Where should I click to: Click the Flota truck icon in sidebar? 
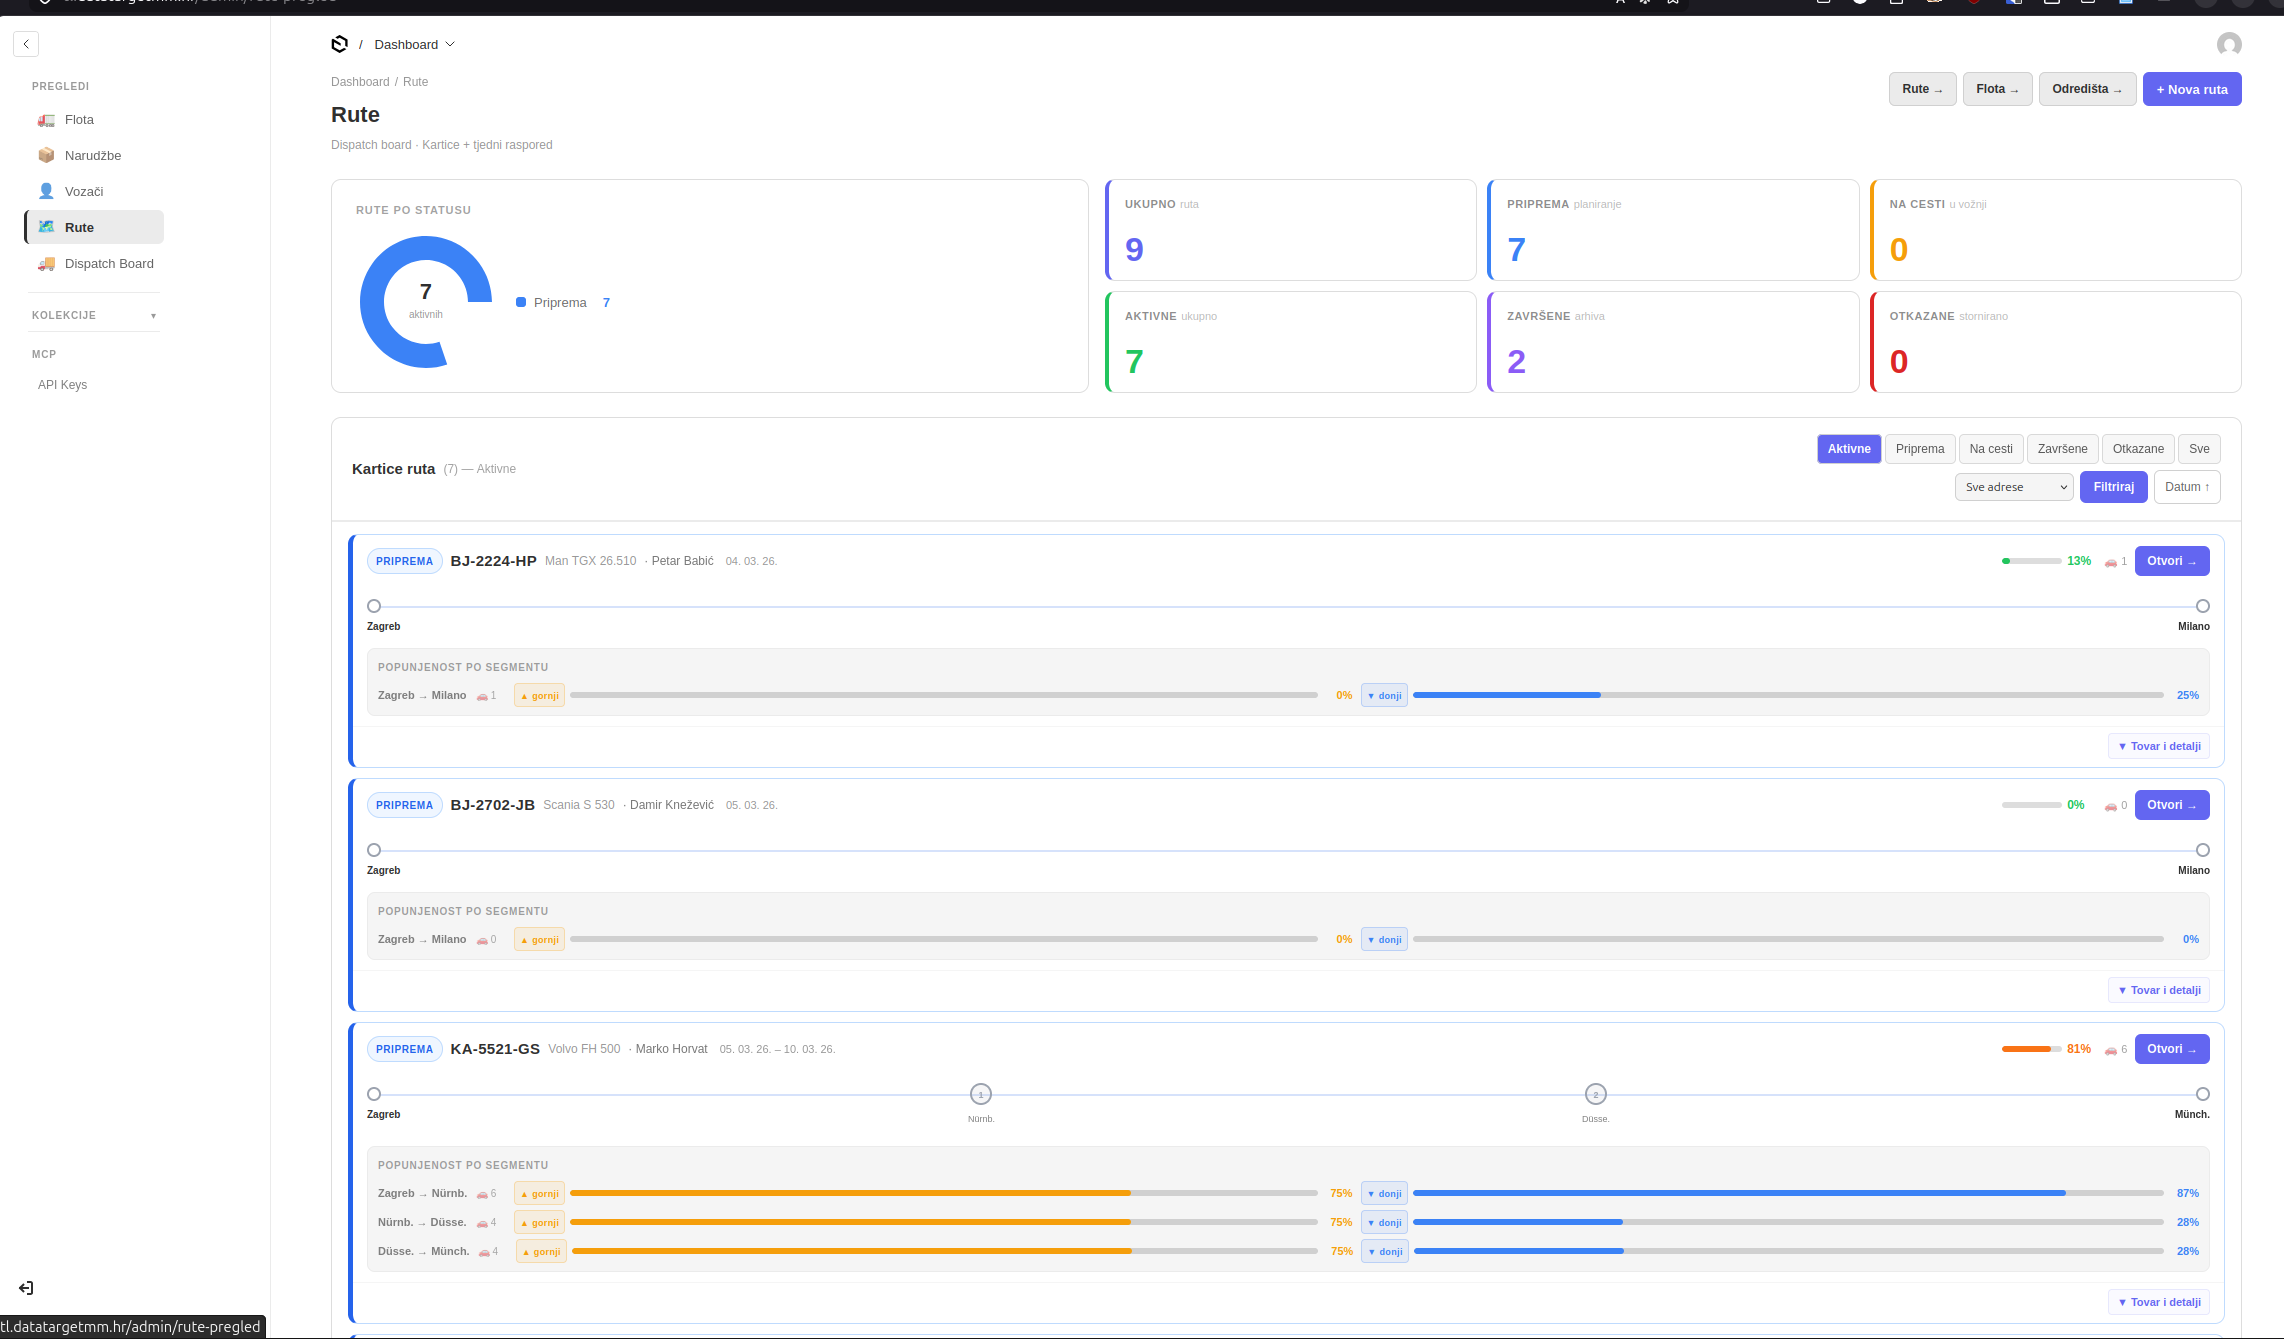46,120
